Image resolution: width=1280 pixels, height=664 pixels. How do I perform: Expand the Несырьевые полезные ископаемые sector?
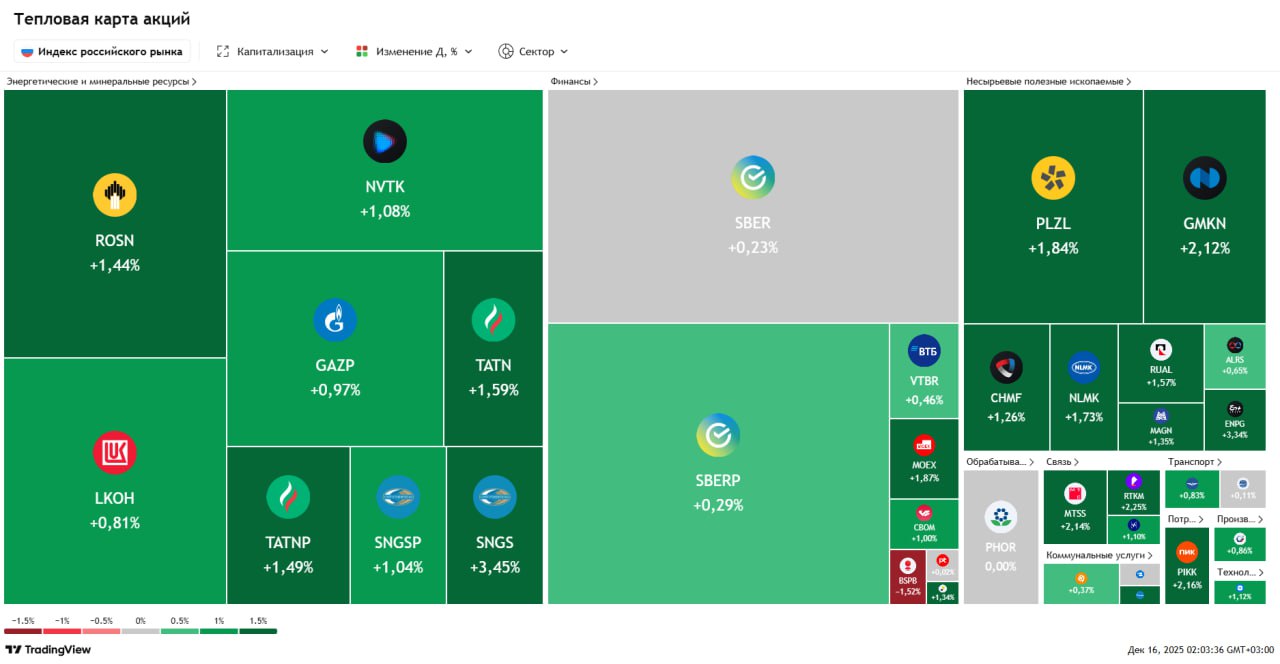[x=1048, y=81]
